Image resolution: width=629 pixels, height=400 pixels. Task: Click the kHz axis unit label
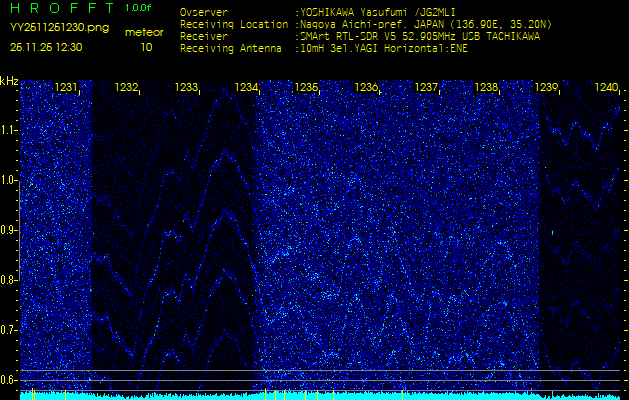point(9,81)
